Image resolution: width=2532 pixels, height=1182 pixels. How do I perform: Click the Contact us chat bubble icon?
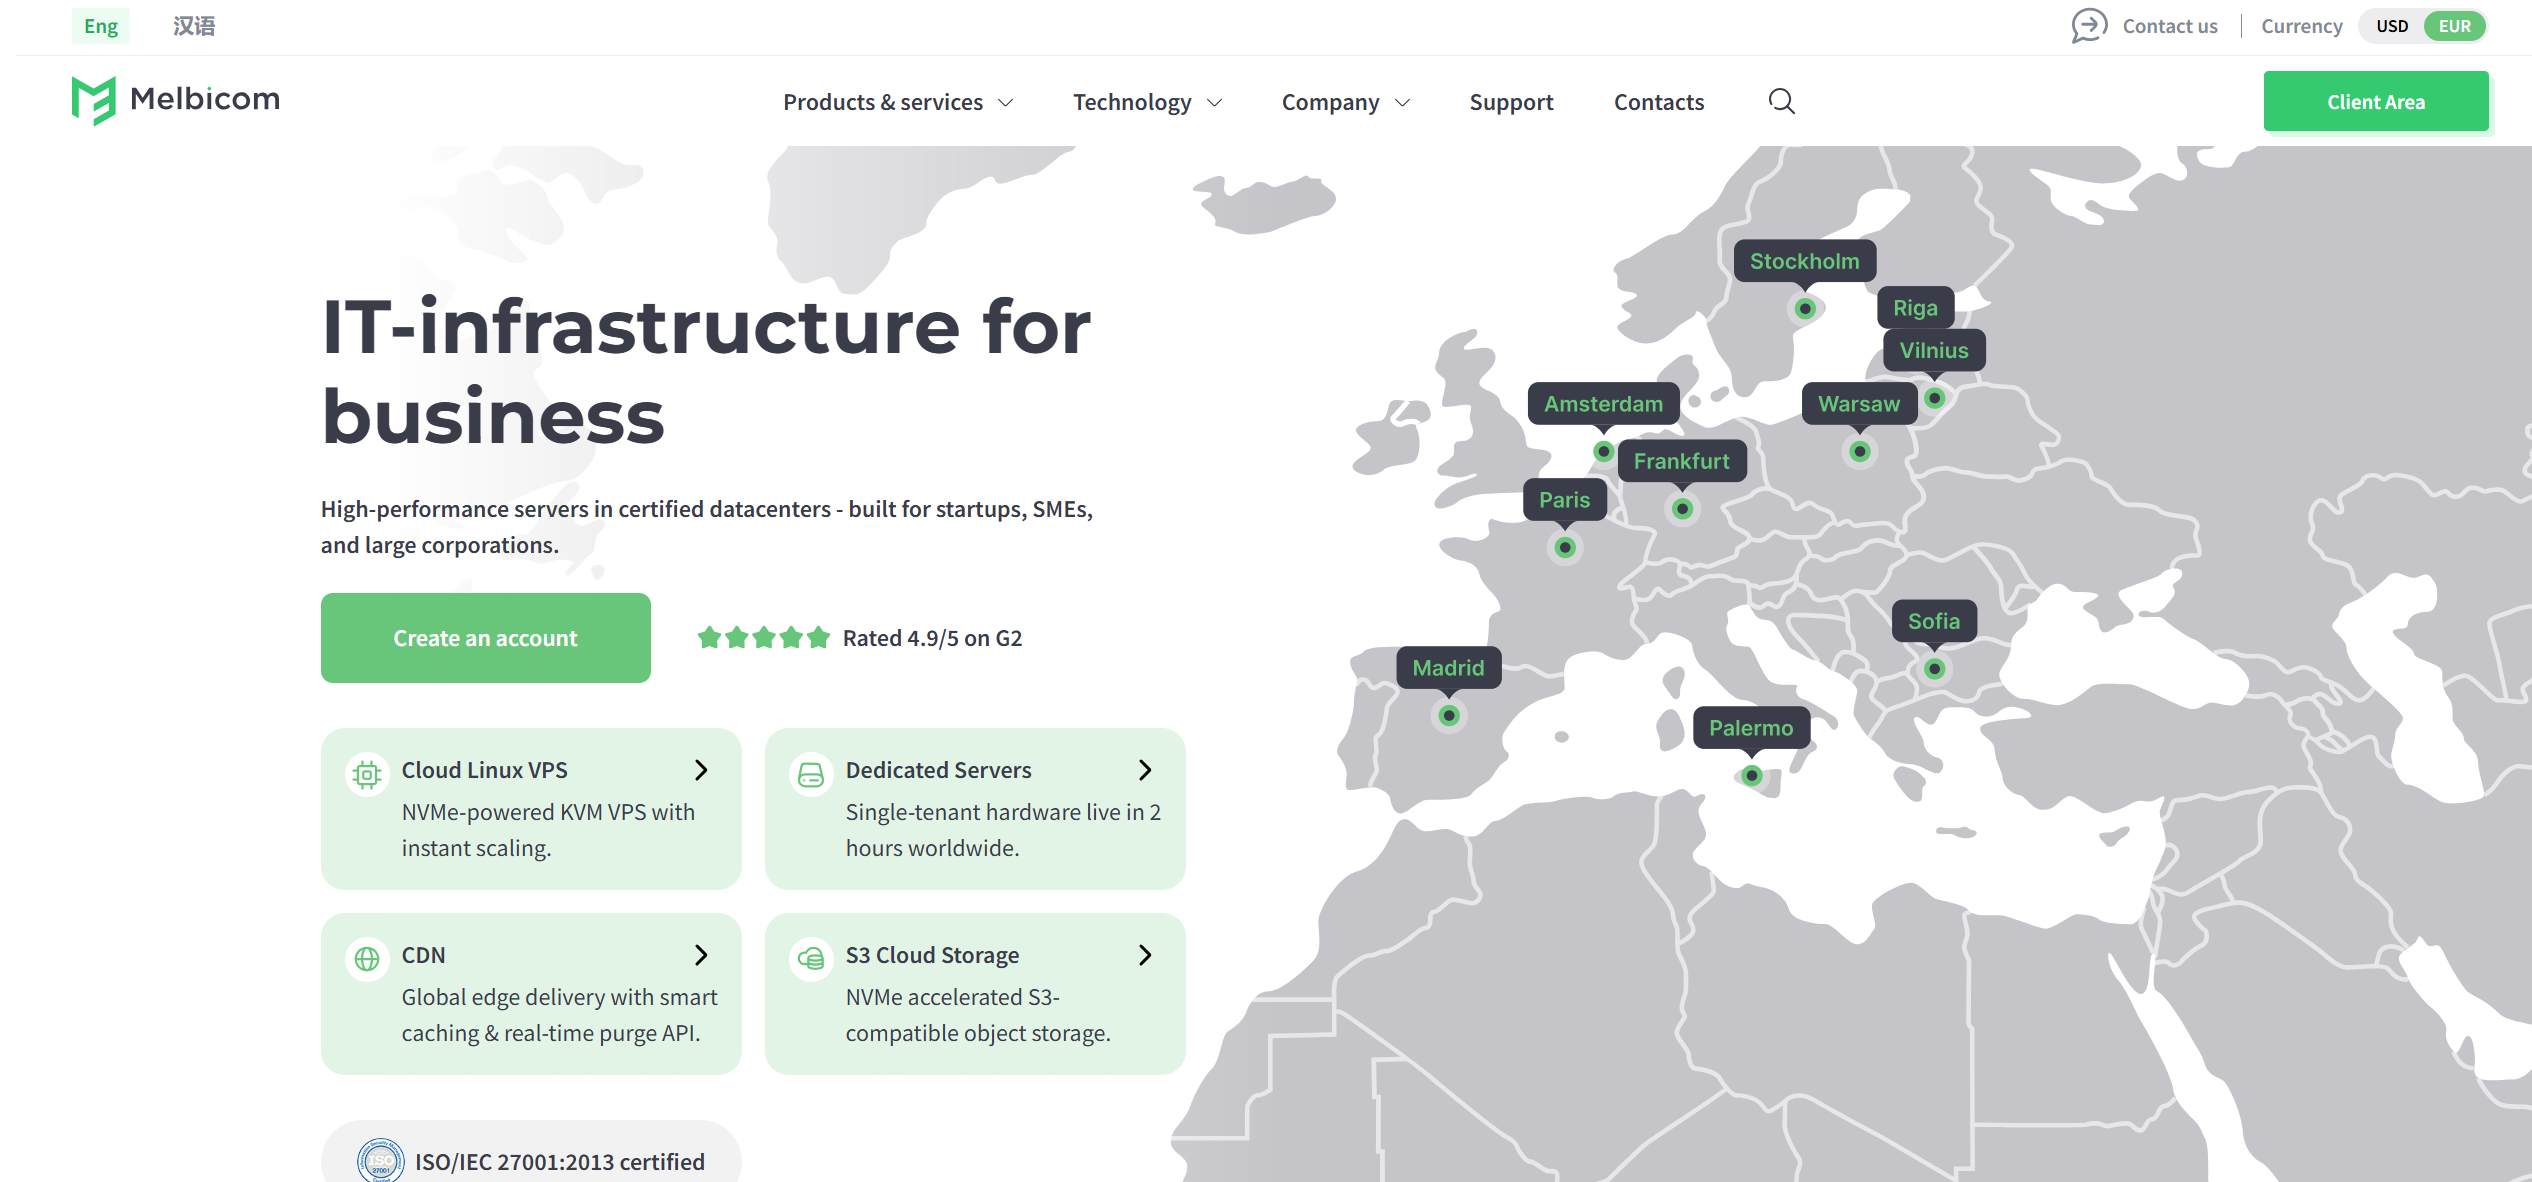[x=2088, y=26]
